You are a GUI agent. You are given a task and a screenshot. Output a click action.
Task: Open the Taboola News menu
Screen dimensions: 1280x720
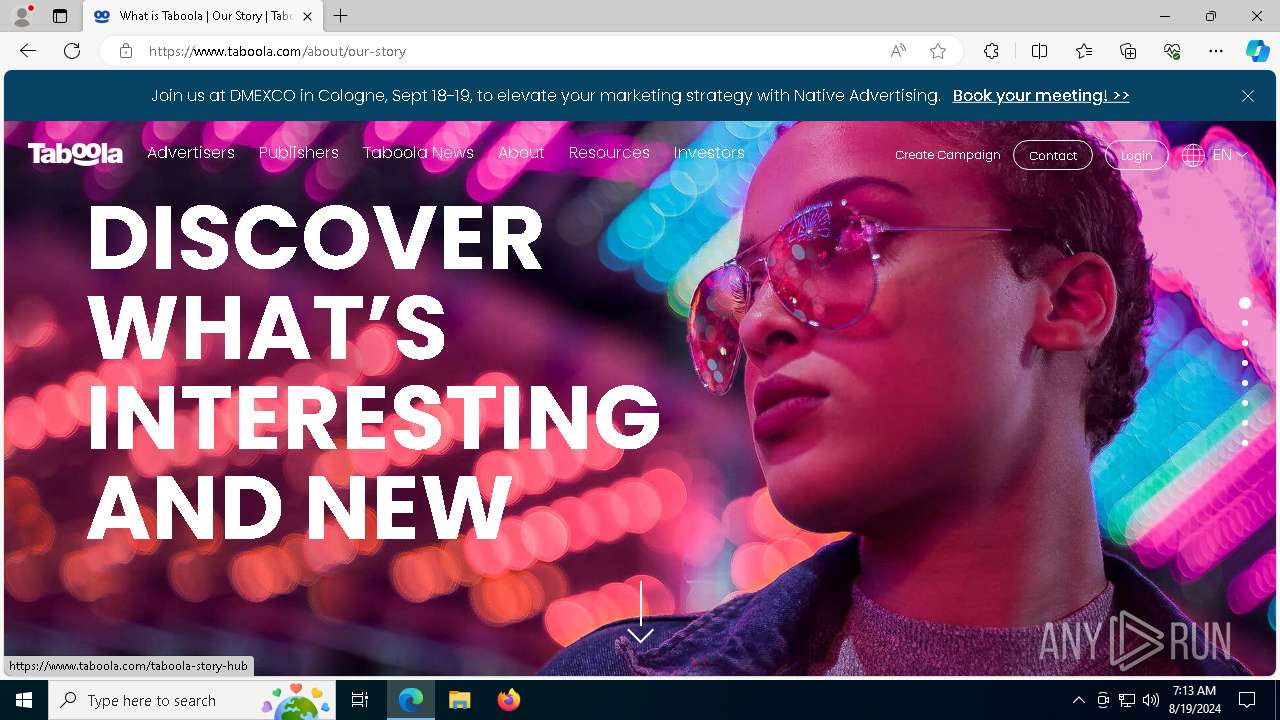point(418,153)
